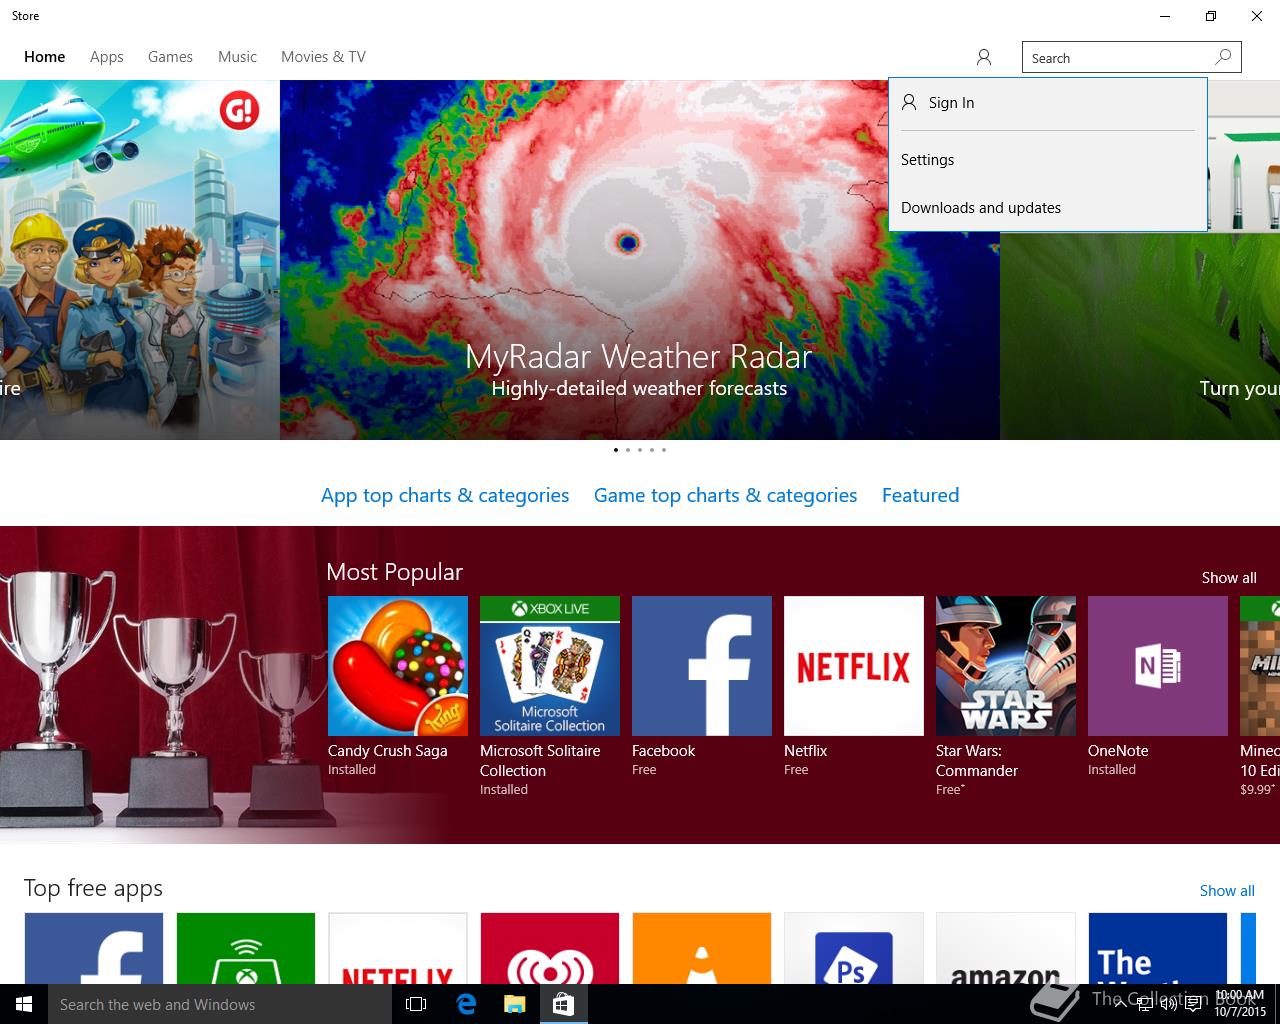Open the action center notification icon
This screenshot has width=1280, height=1024.
(x=1193, y=1004)
